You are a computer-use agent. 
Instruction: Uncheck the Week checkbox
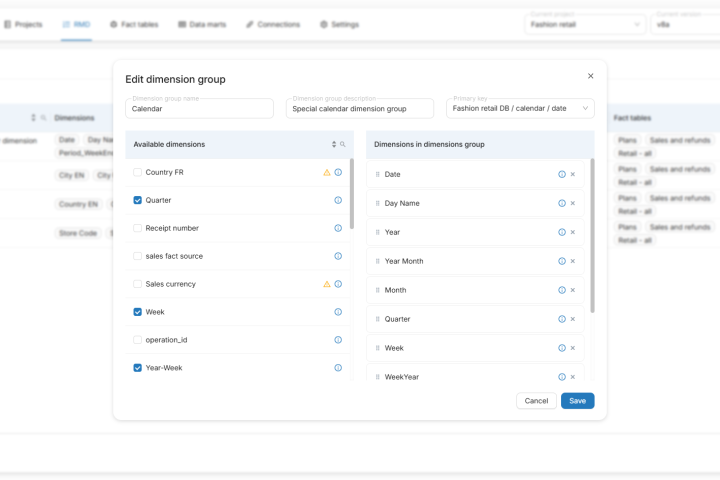[x=137, y=312]
